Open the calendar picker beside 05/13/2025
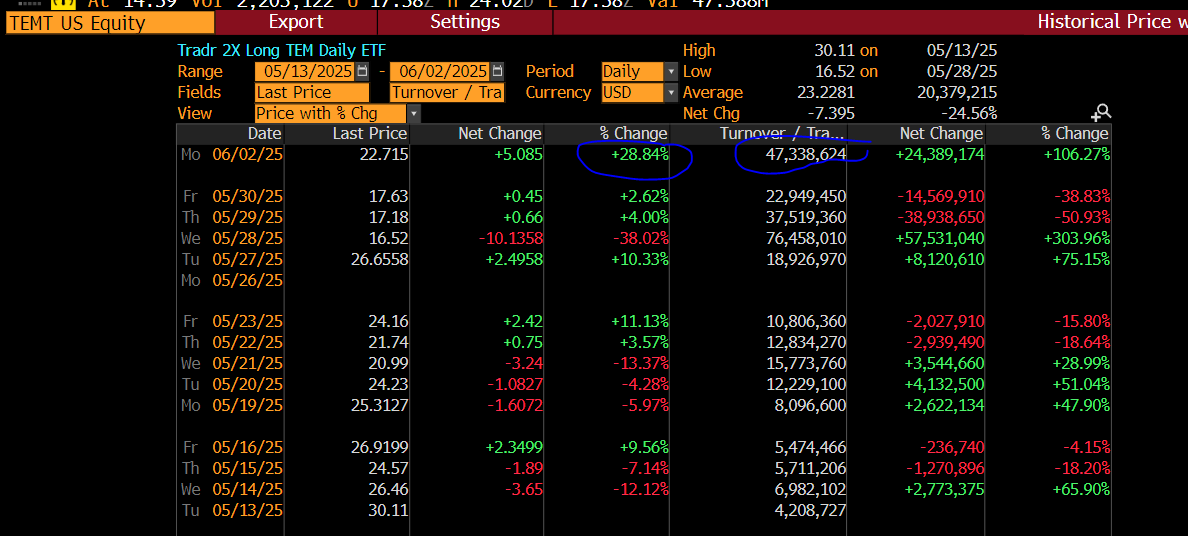Screen dimensions: 1188x536 point(362,71)
